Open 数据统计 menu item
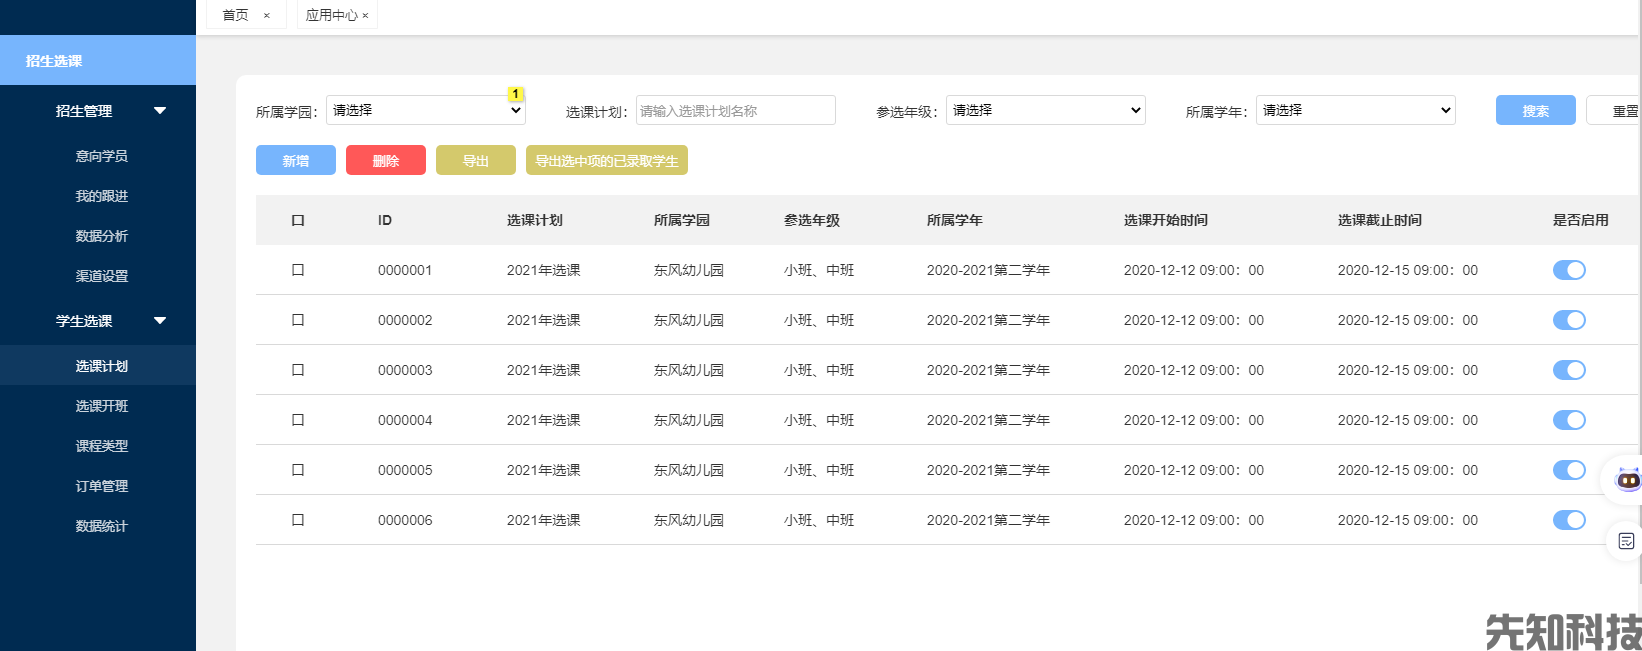This screenshot has width=1642, height=651. pos(102,526)
